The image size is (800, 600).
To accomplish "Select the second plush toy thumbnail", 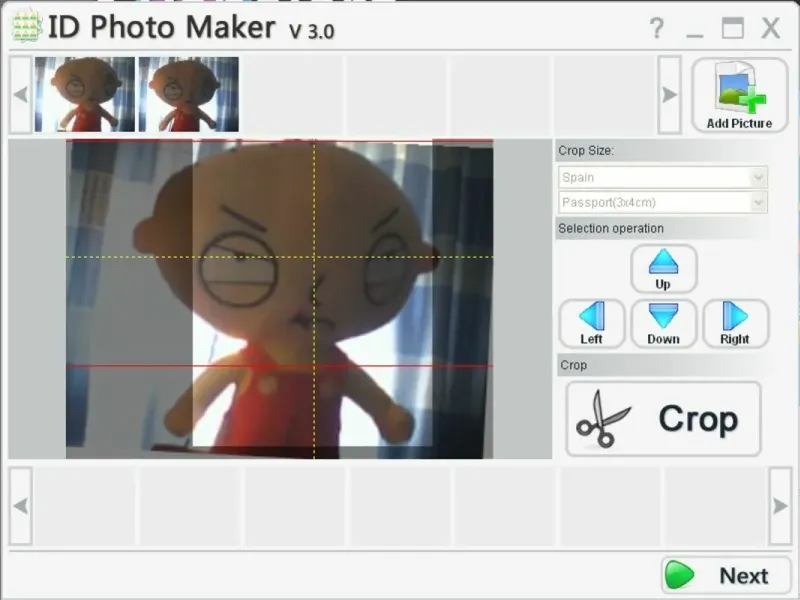I will (189, 94).
